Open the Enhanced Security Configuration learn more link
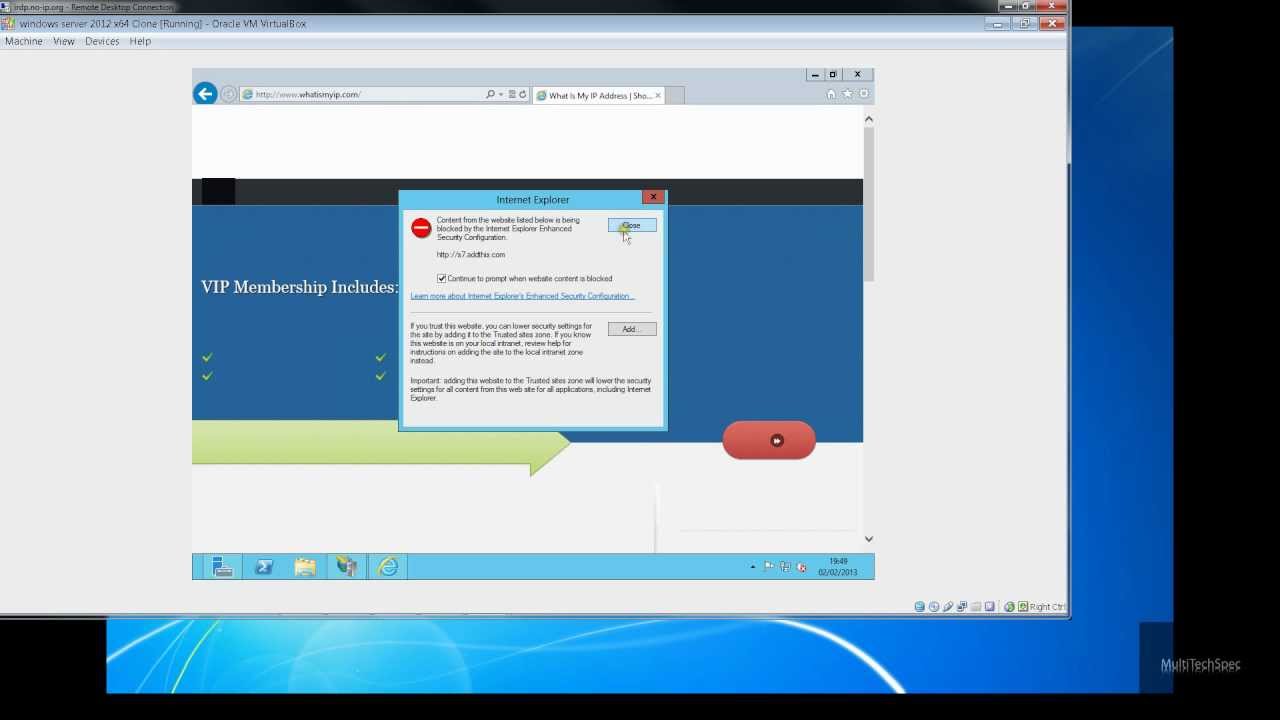 pyautogui.click(x=522, y=296)
